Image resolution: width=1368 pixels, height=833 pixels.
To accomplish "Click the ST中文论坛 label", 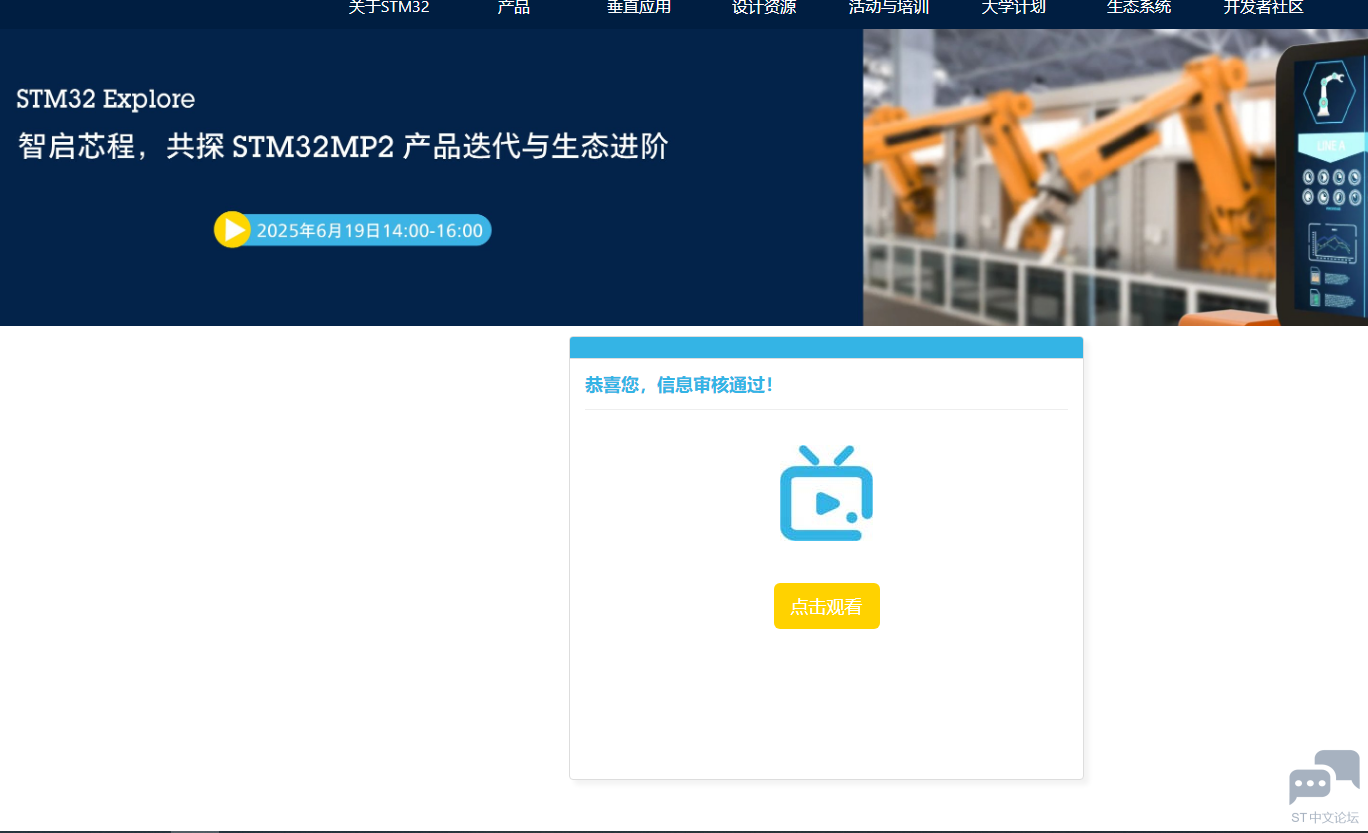I will [1325, 818].
